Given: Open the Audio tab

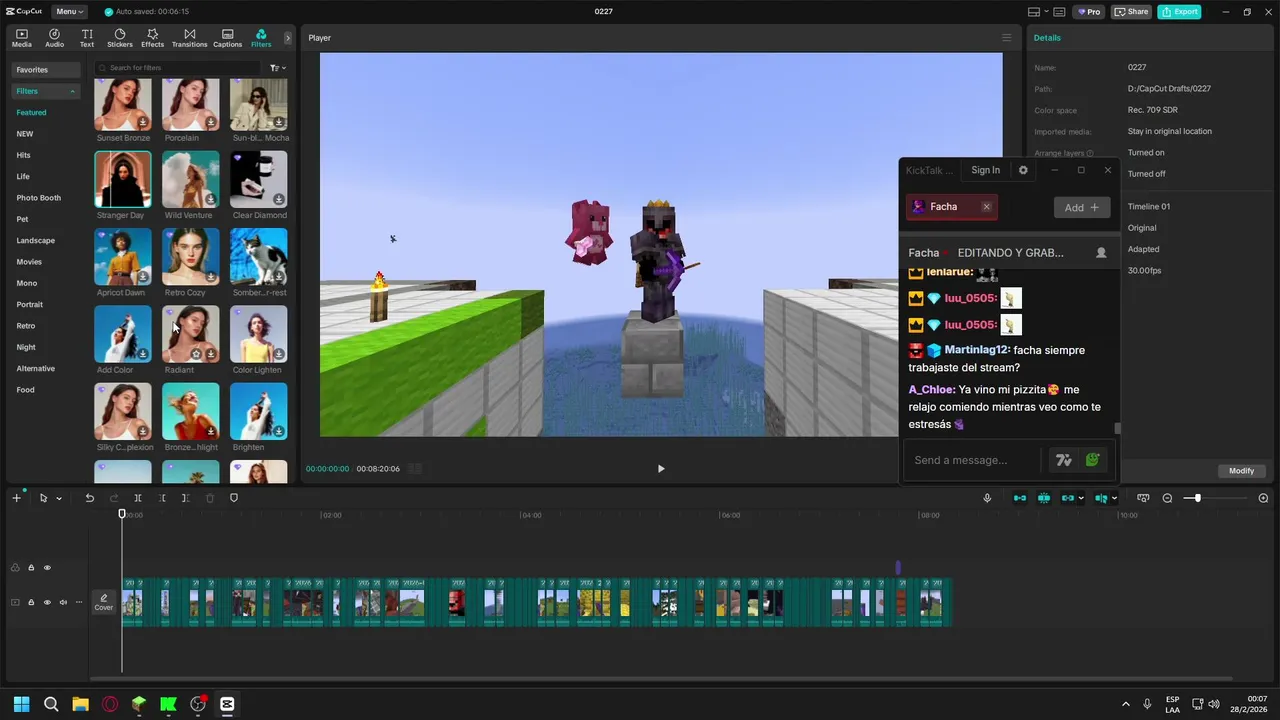Looking at the screenshot, I should tap(54, 38).
